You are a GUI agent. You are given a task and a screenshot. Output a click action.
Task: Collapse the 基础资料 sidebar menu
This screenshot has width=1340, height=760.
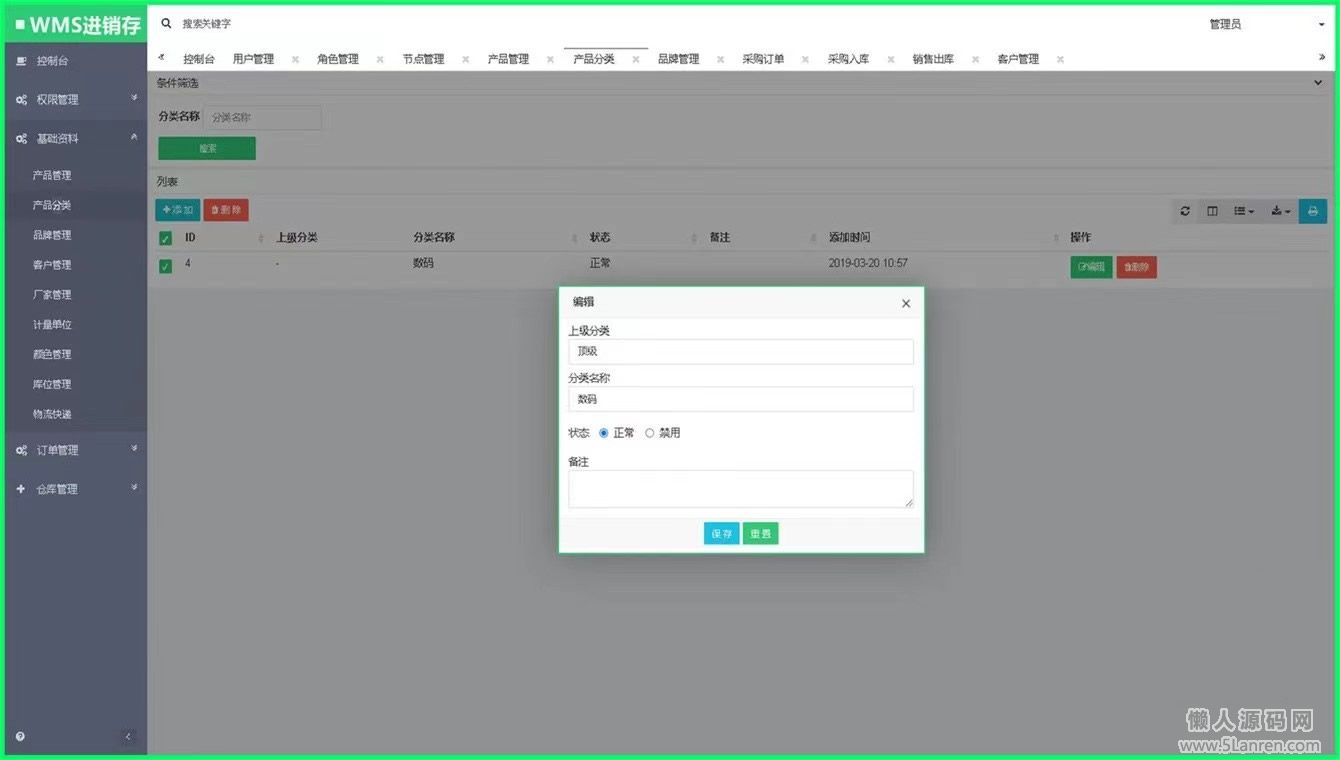coord(75,139)
